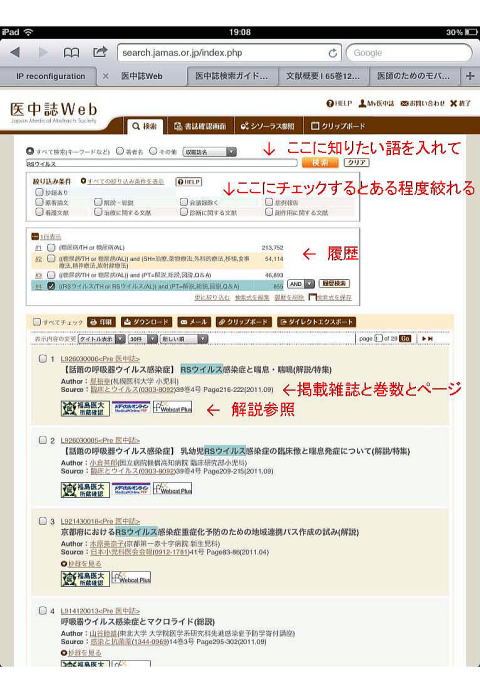The height and width of the screenshot is (693, 480).
Task: Open the 書誌確認画面 tab
Action: tap(200, 126)
